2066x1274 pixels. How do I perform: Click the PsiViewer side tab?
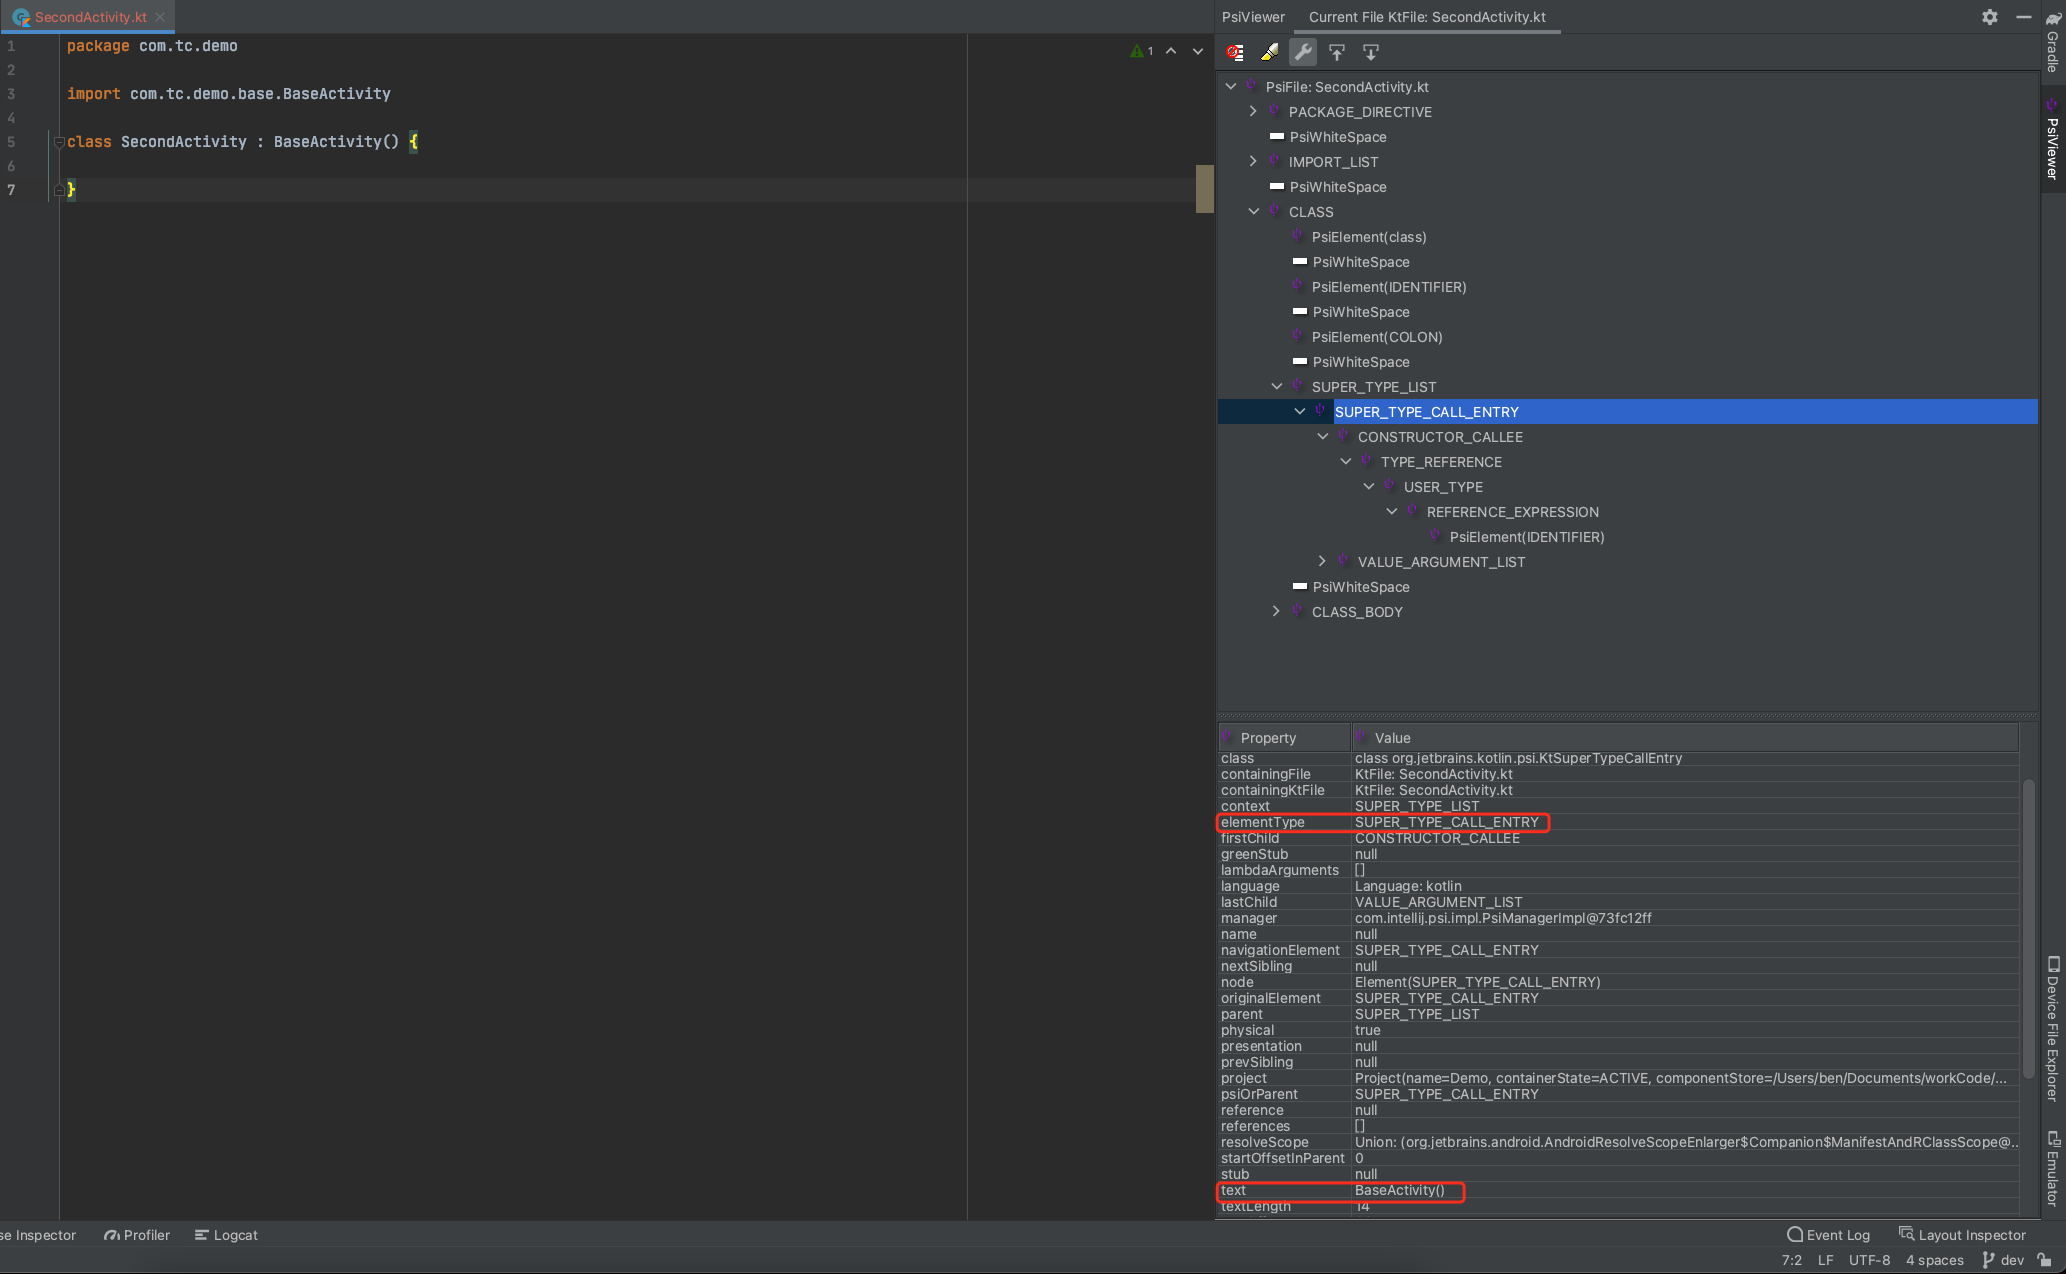point(2053,140)
